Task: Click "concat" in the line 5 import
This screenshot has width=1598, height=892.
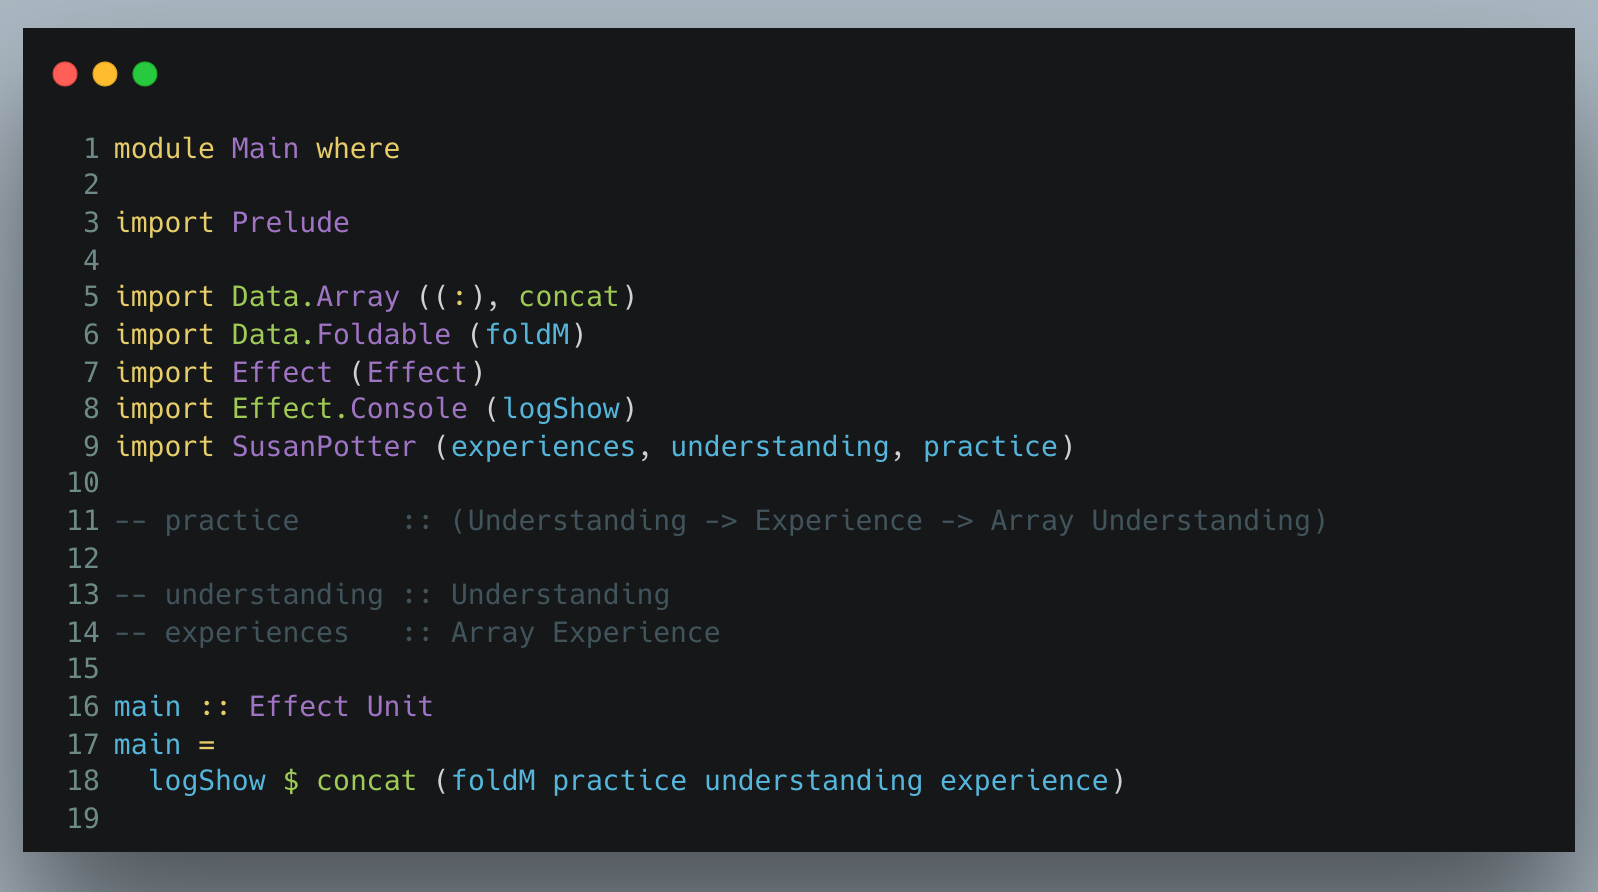Action: tap(568, 296)
